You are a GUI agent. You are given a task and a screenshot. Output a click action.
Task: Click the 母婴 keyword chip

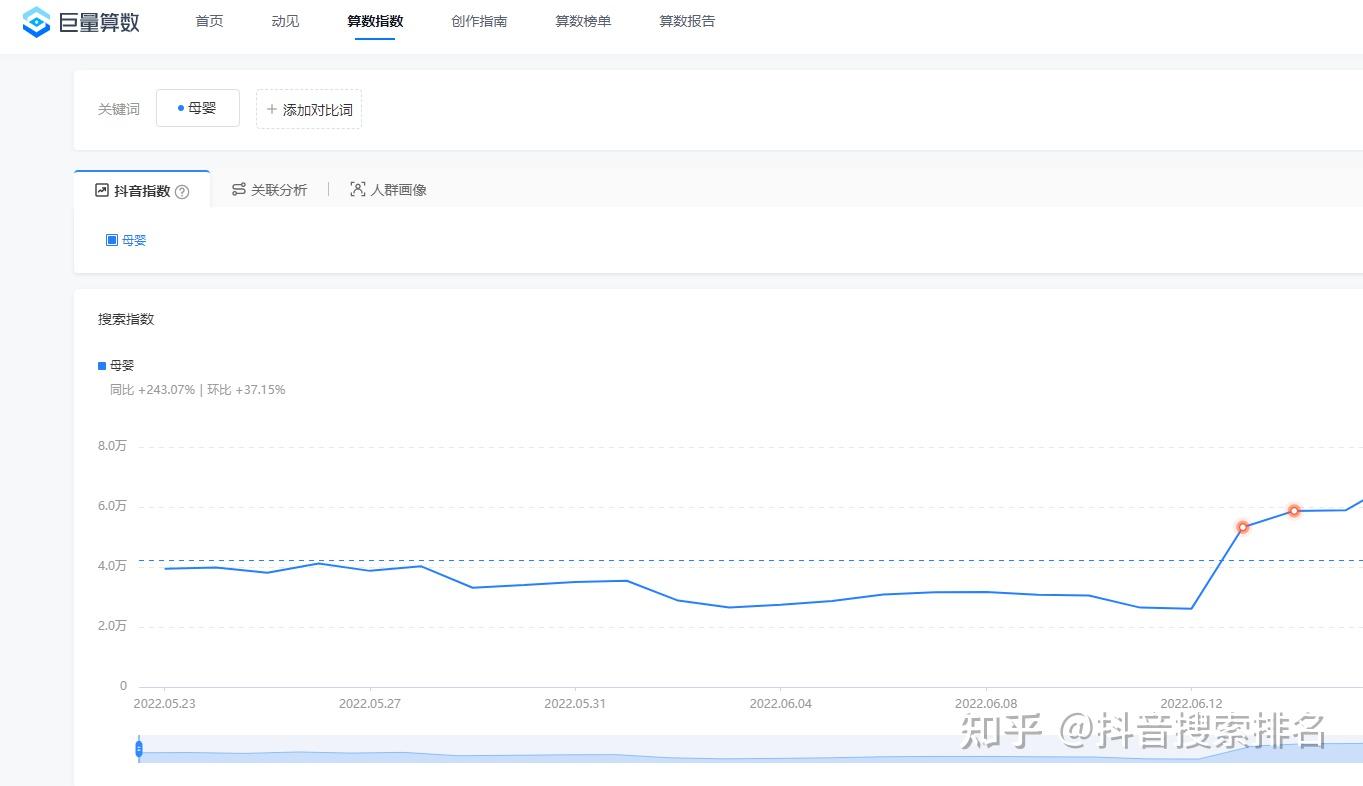(198, 108)
